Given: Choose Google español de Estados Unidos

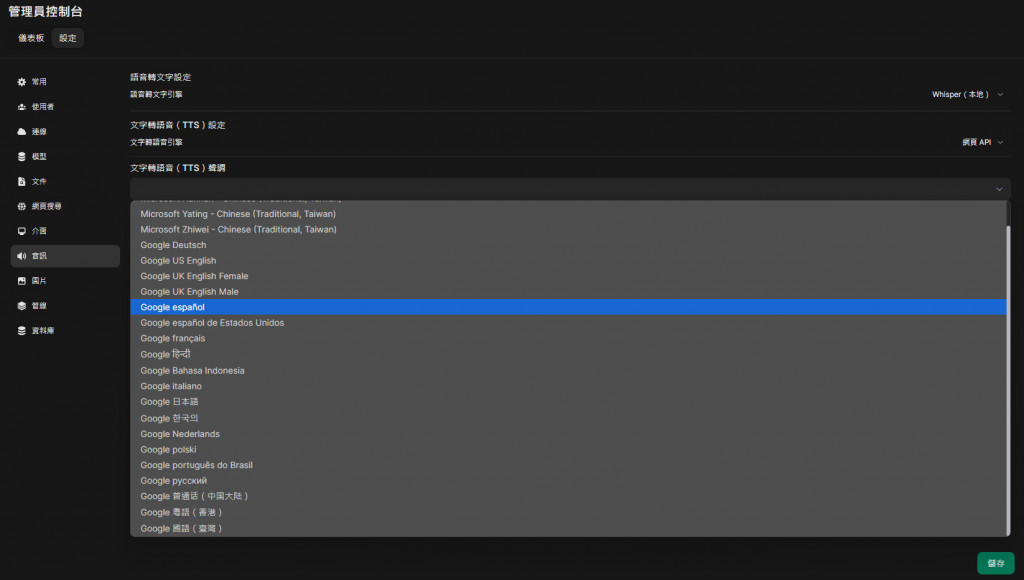Looking at the screenshot, I should point(568,323).
